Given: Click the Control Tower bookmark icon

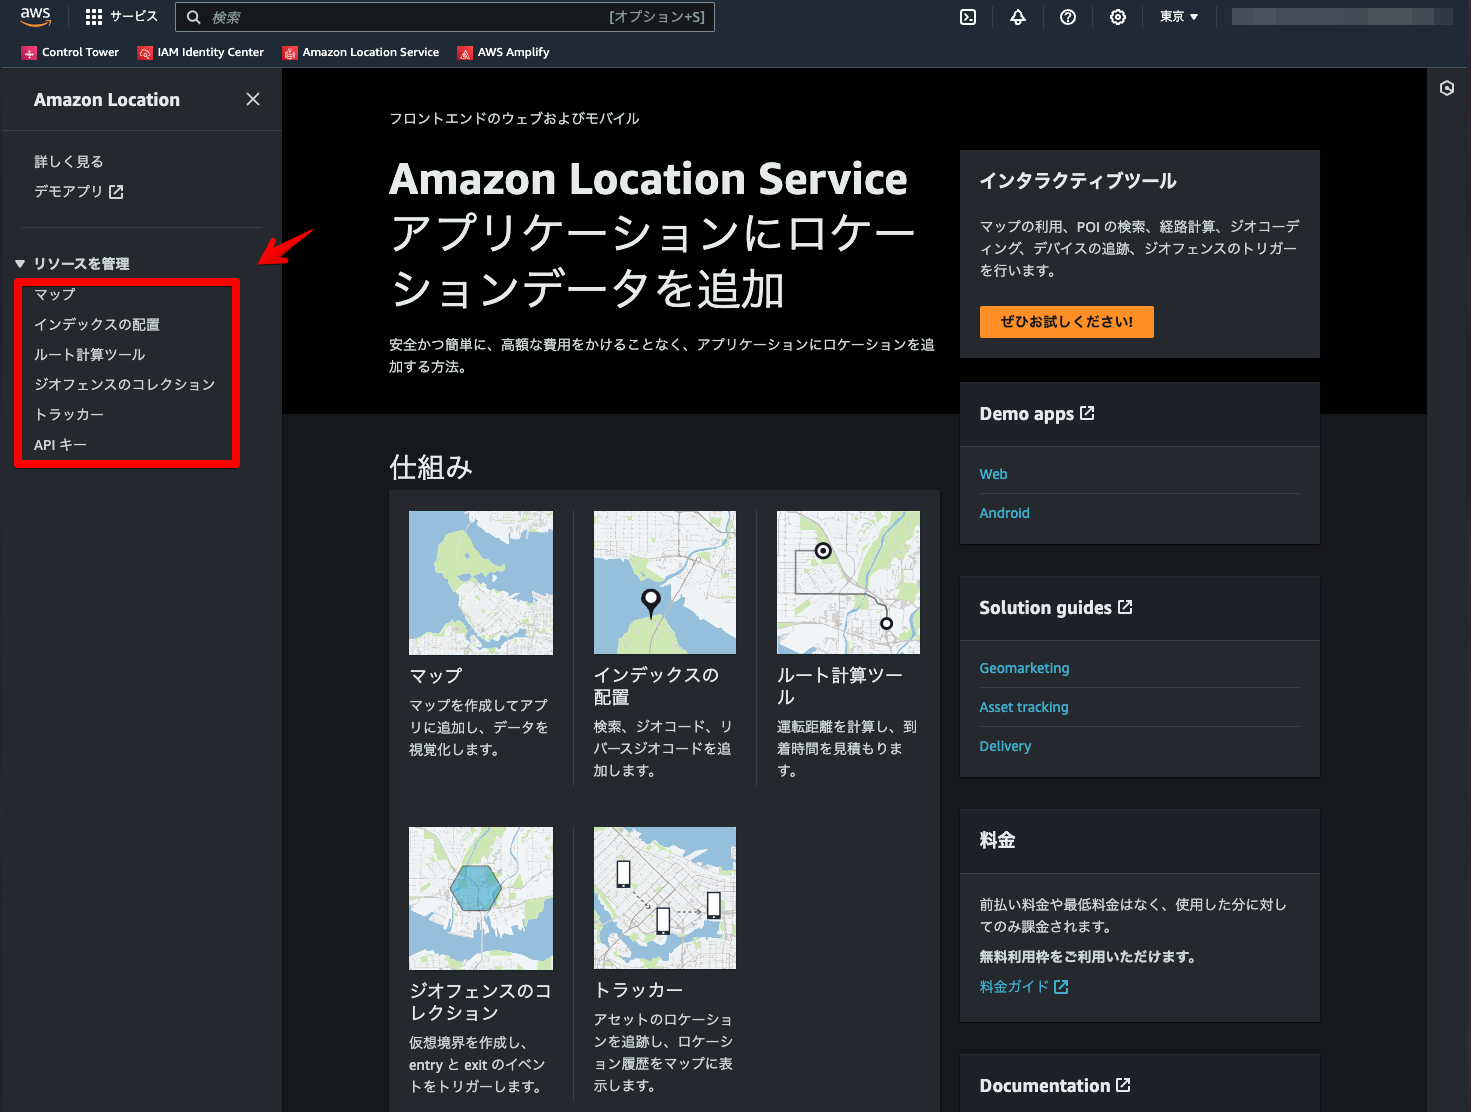Looking at the screenshot, I should point(29,53).
